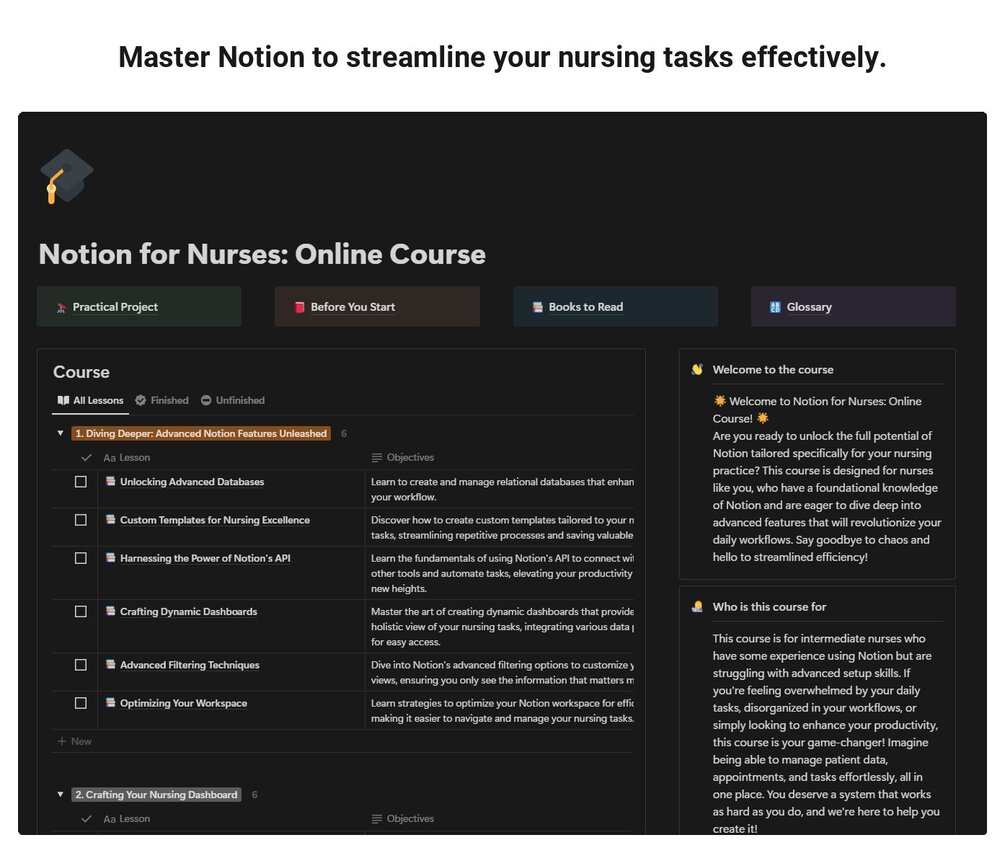This screenshot has height=853, width=1005.
Task: Click the Glossary abc icon
Action: tap(775, 307)
